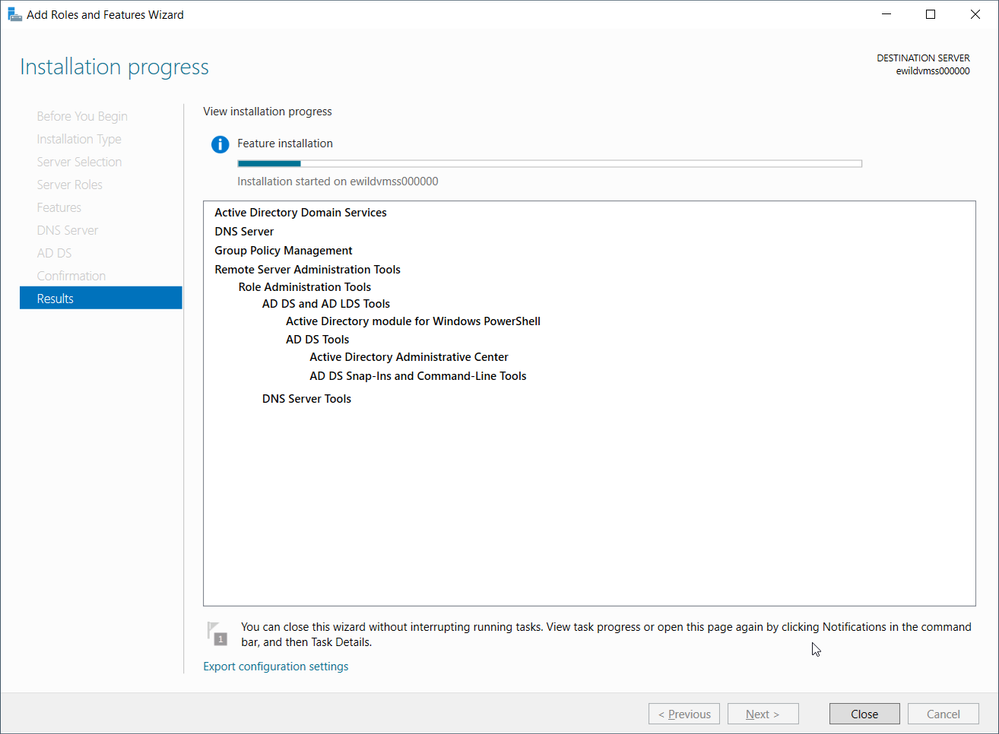Click the blue information icon beside Feature installation
Screen dimensions: 999x734
(x=220, y=145)
